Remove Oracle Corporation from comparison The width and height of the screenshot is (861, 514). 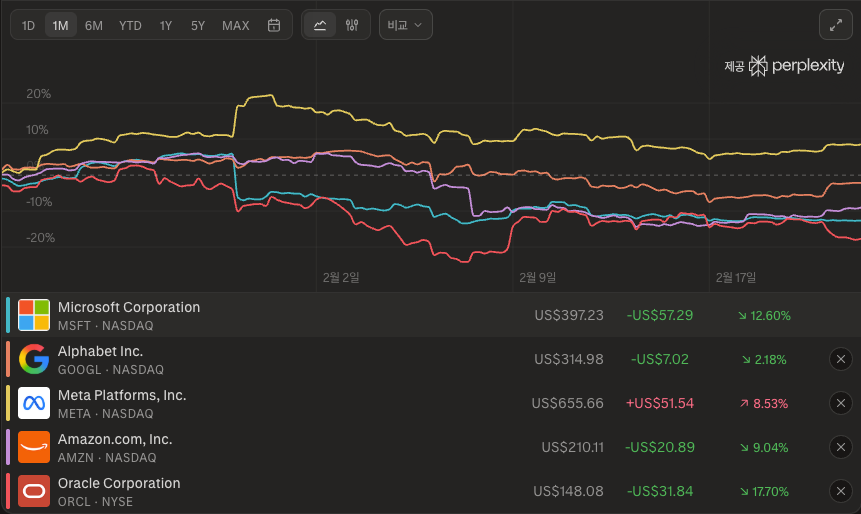(840, 491)
